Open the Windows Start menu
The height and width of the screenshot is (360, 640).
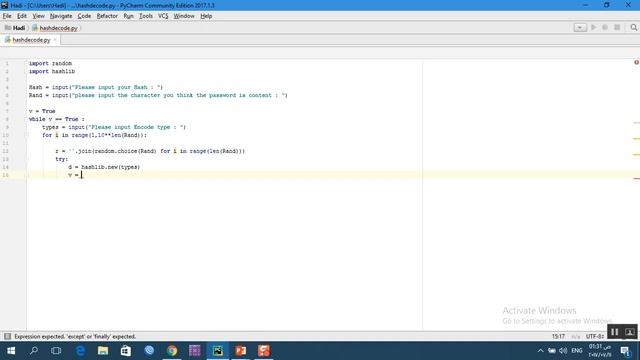tap(11, 351)
